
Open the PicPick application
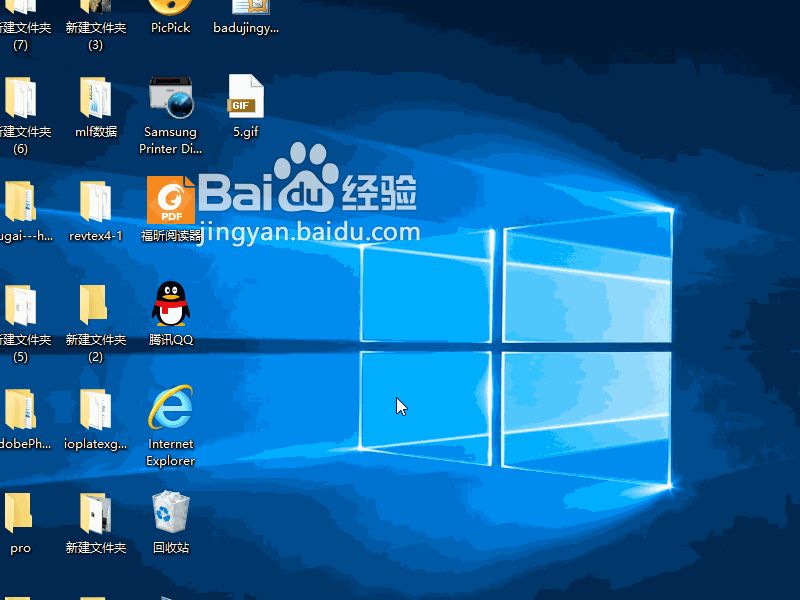(x=170, y=12)
